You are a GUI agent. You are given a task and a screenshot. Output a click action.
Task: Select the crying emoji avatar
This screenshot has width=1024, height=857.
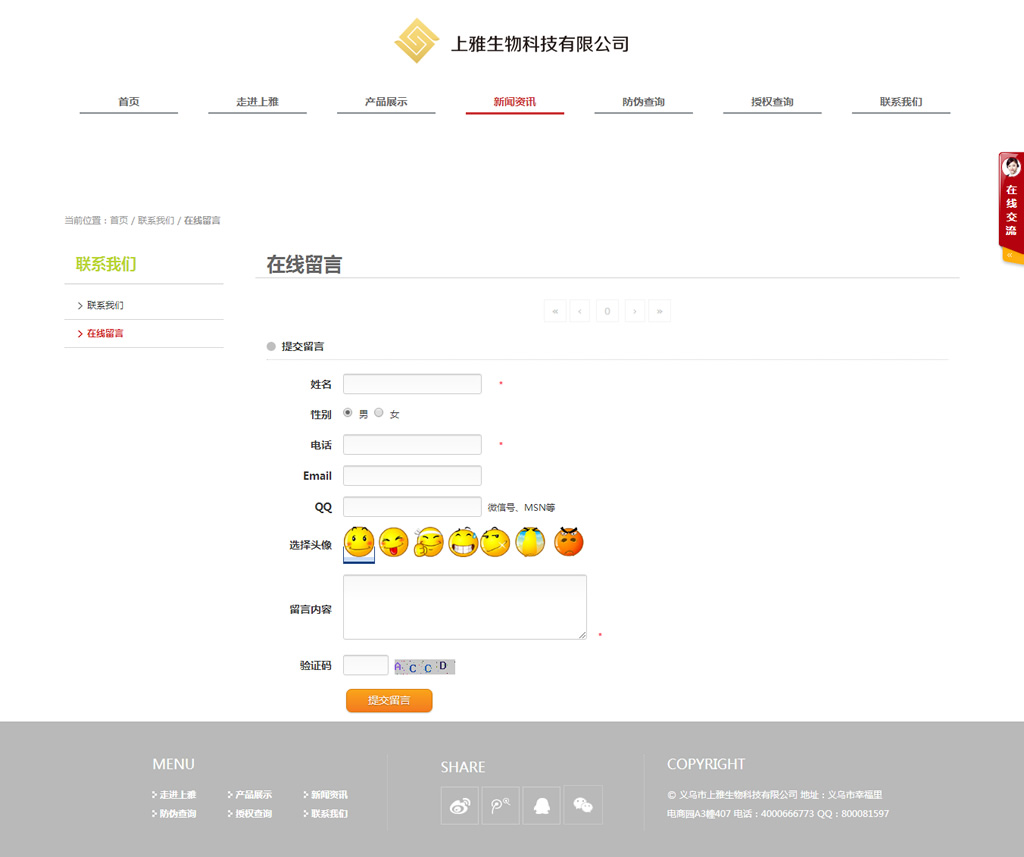tap(530, 542)
